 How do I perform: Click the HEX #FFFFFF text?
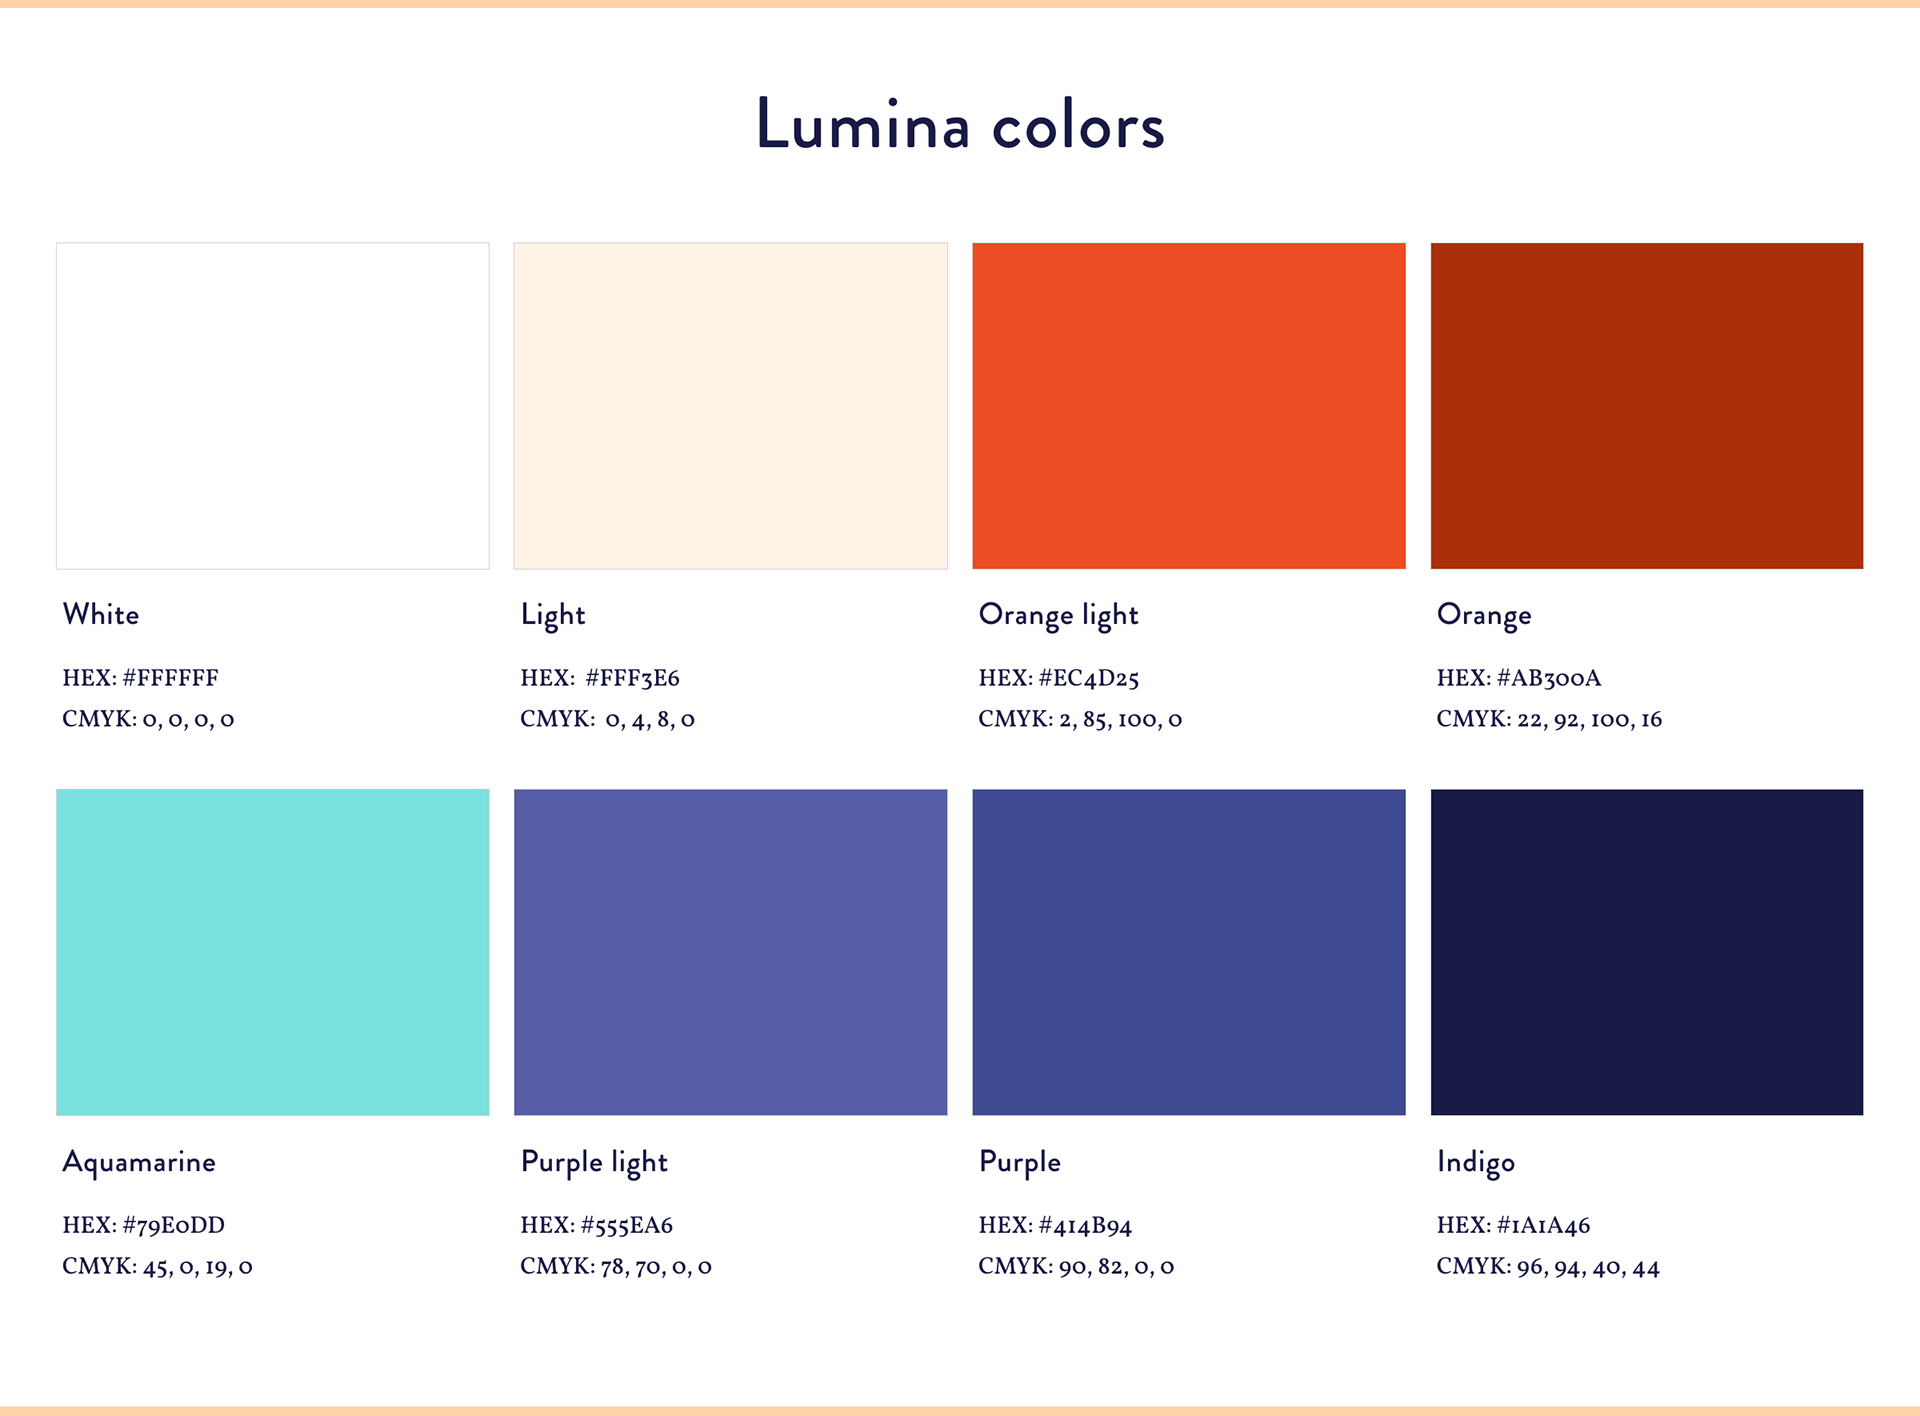(x=140, y=678)
